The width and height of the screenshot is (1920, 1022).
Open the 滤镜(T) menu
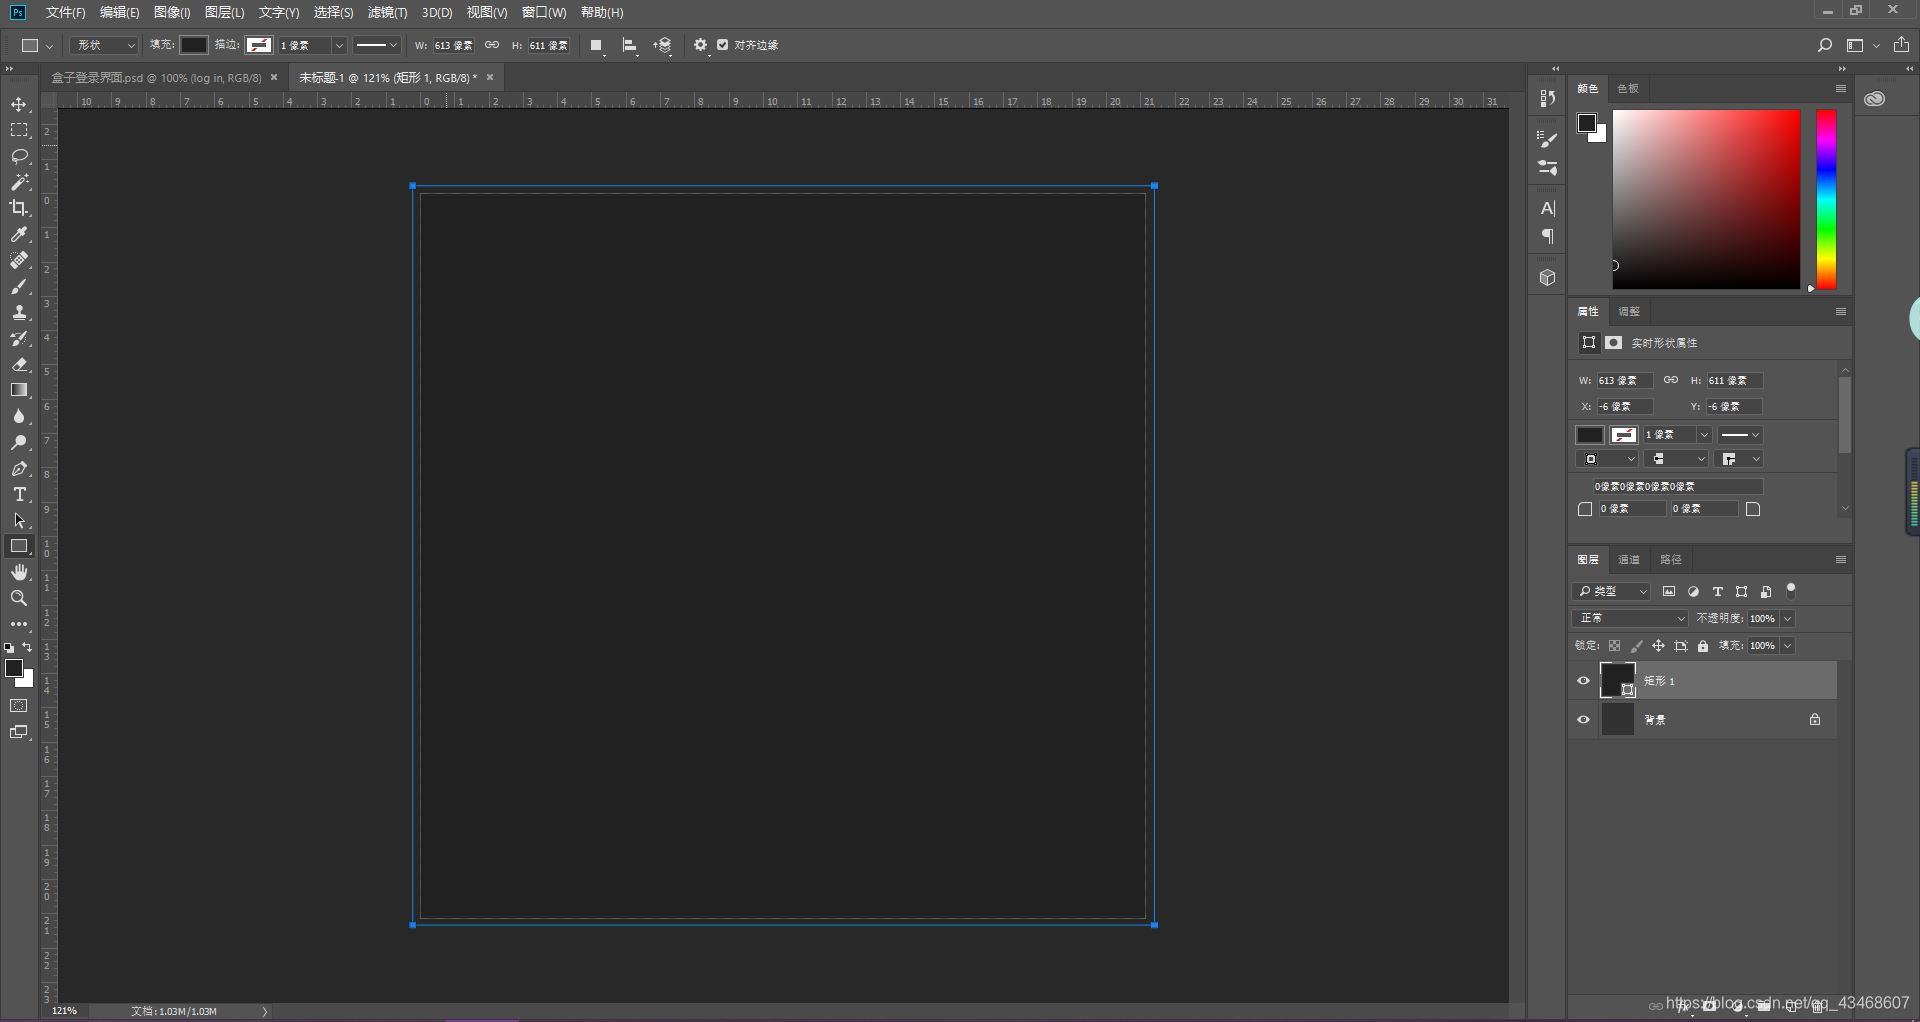[387, 12]
